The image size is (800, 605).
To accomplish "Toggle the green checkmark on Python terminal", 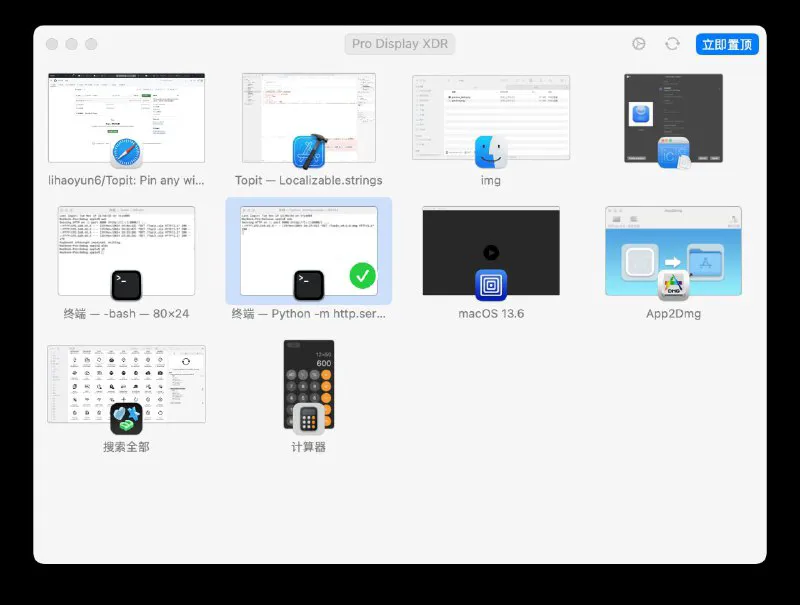I will [x=363, y=276].
